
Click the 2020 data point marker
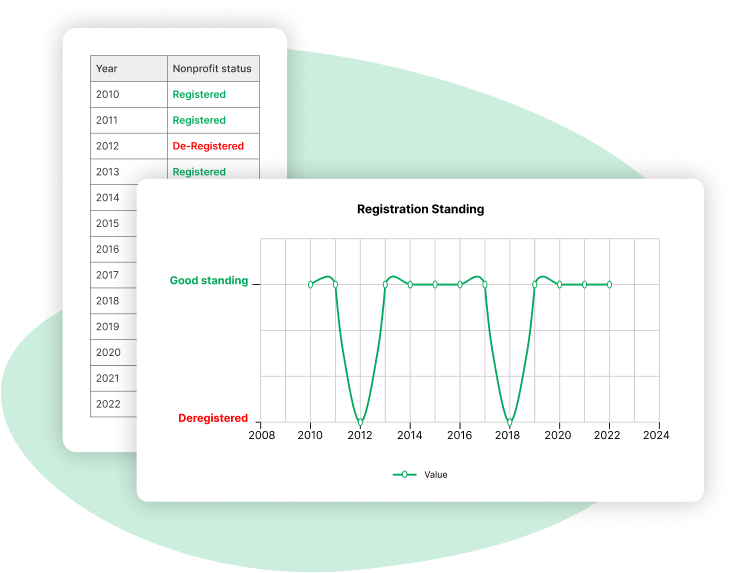[560, 284]
